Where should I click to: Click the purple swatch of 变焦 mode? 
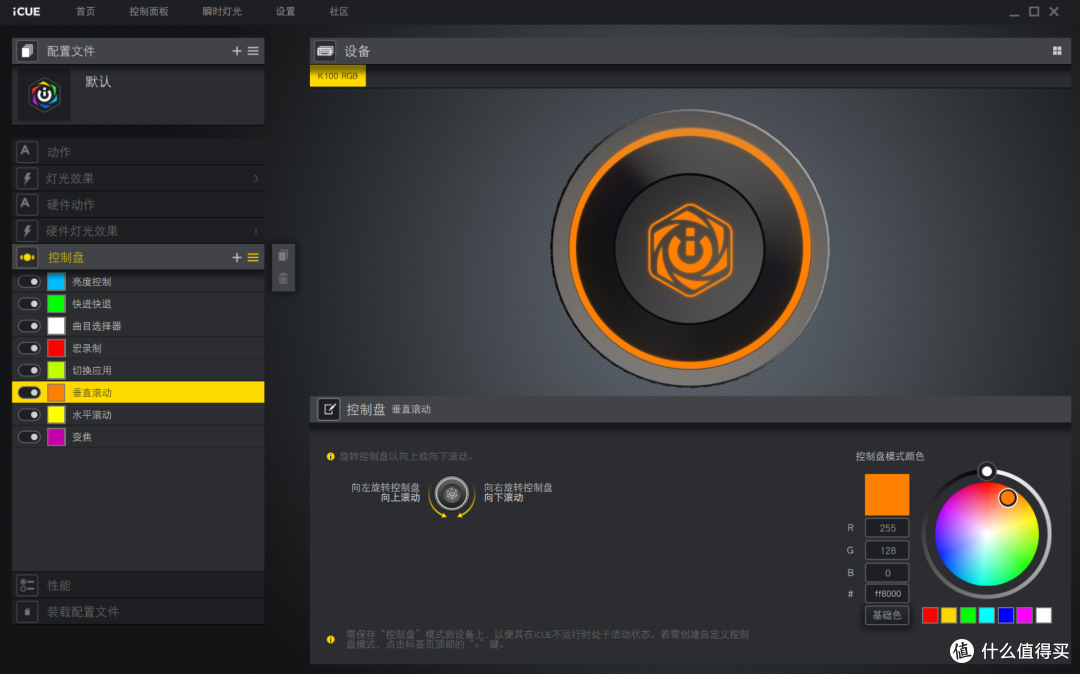[56, 436]
